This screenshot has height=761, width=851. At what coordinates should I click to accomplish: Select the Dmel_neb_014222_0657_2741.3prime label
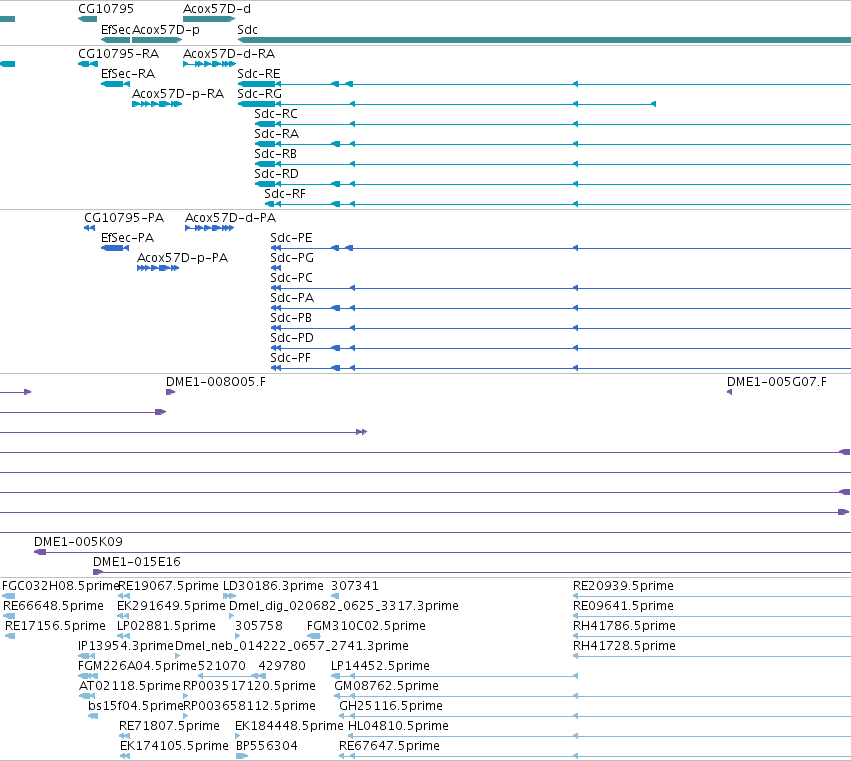(292, 646)
